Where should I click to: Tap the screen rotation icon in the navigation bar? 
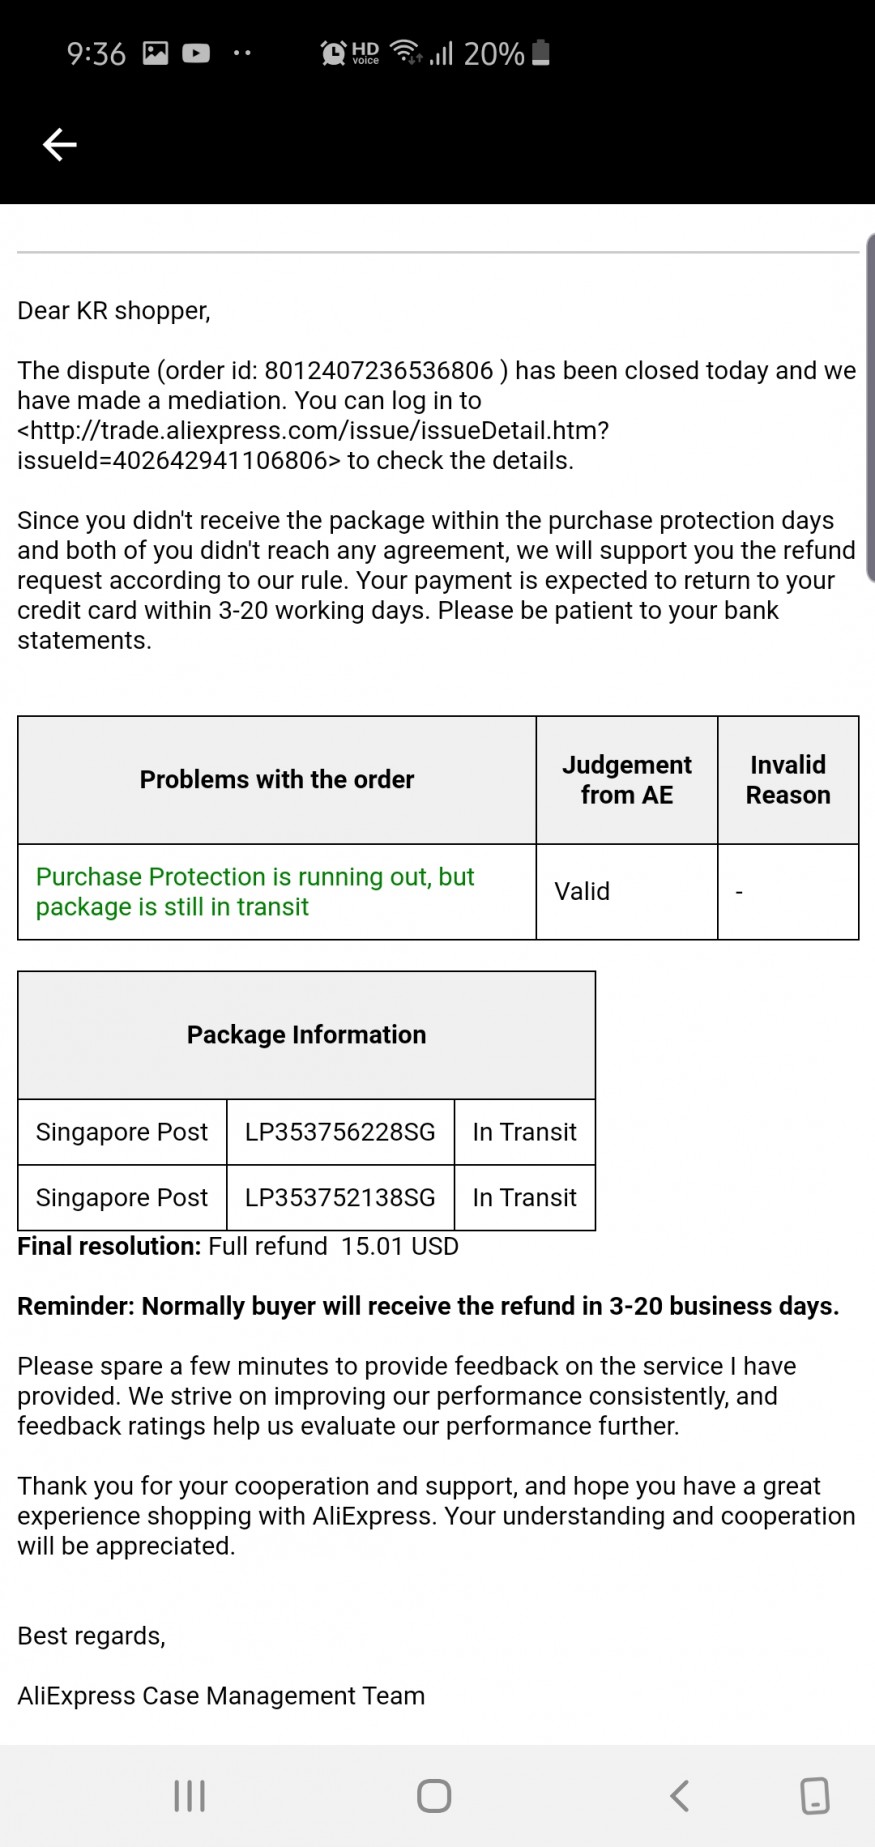coord(815,1796)
